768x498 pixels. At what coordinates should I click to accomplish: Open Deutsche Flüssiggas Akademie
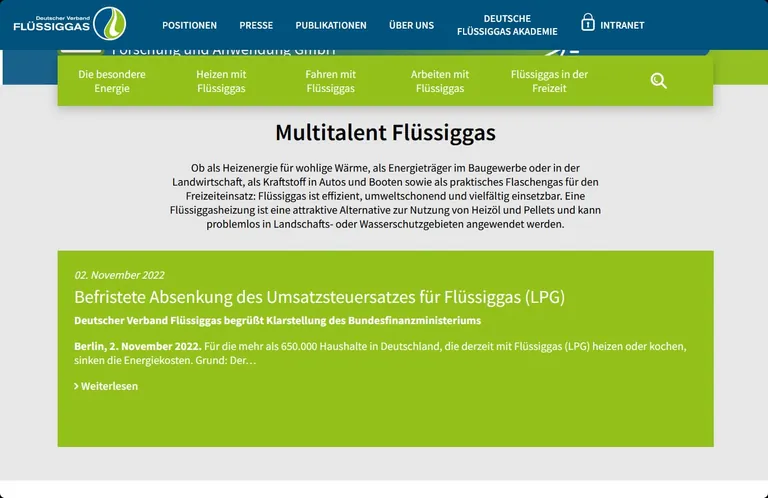tap(507, 25)
